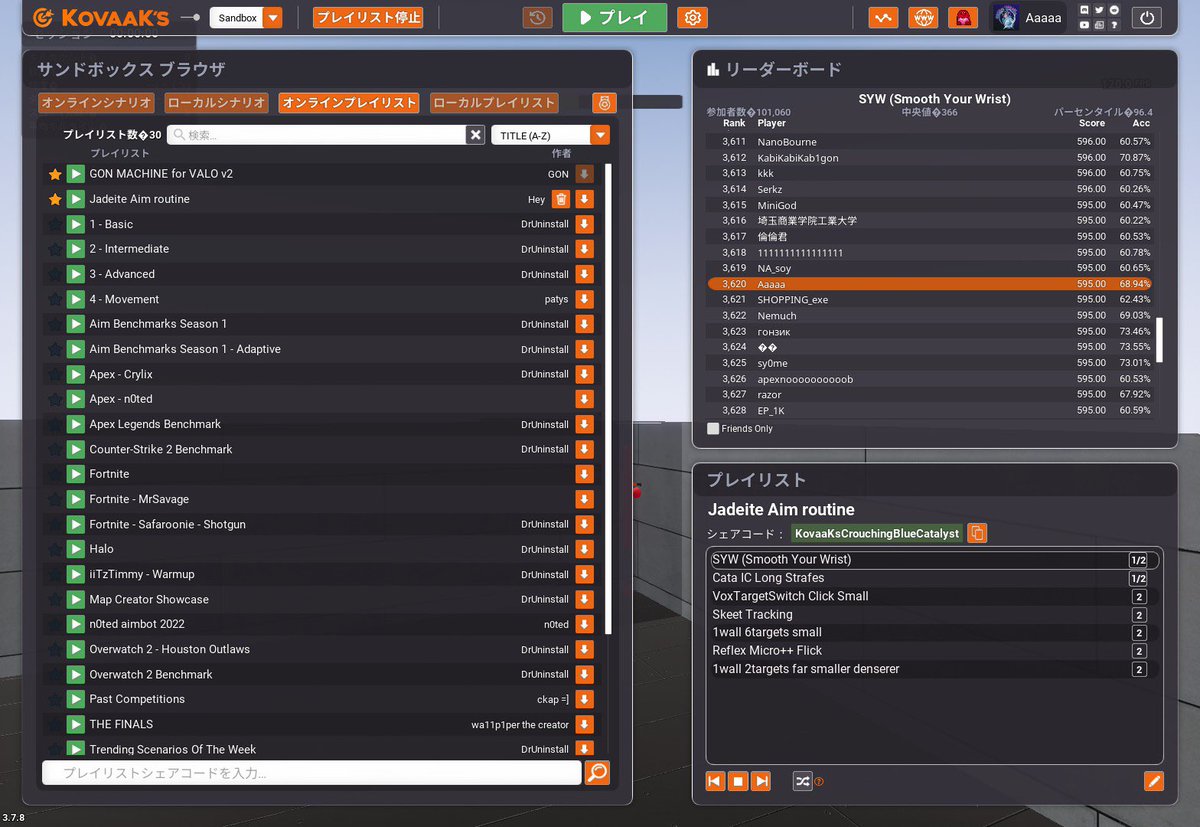1200x827 pixels.
Task: Skip to previous scenario in playlist
Action: pyautogui.click(x=715, y=781)
